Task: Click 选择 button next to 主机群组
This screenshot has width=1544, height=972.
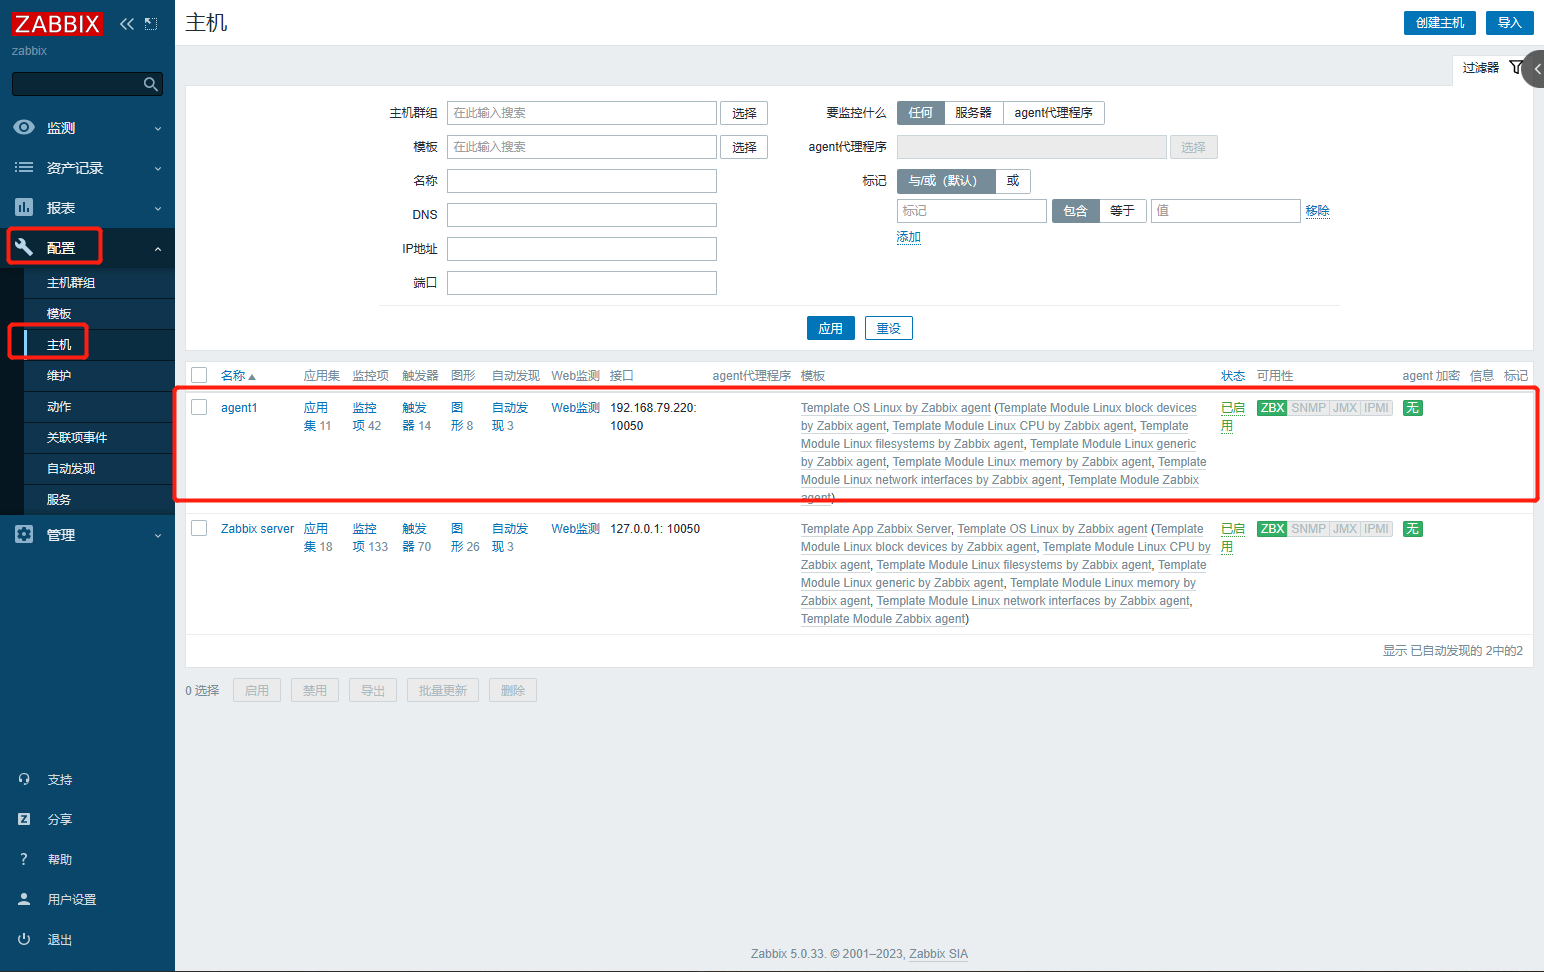Action: tap(744, 113)
